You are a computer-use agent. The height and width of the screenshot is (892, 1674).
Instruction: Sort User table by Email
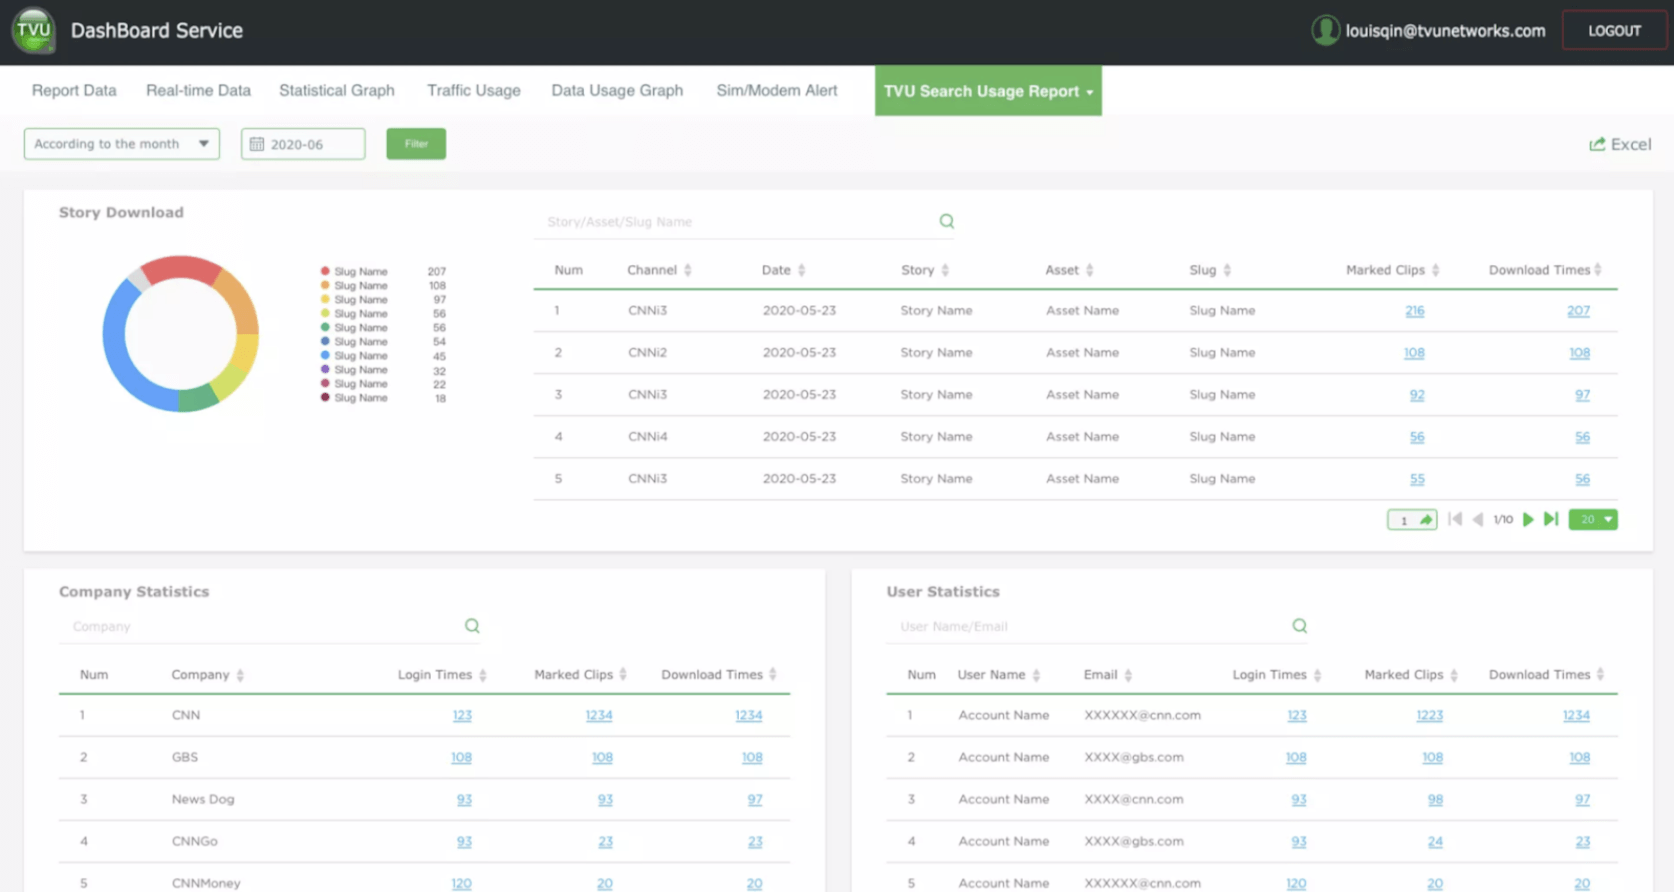tap(1128, 675)
